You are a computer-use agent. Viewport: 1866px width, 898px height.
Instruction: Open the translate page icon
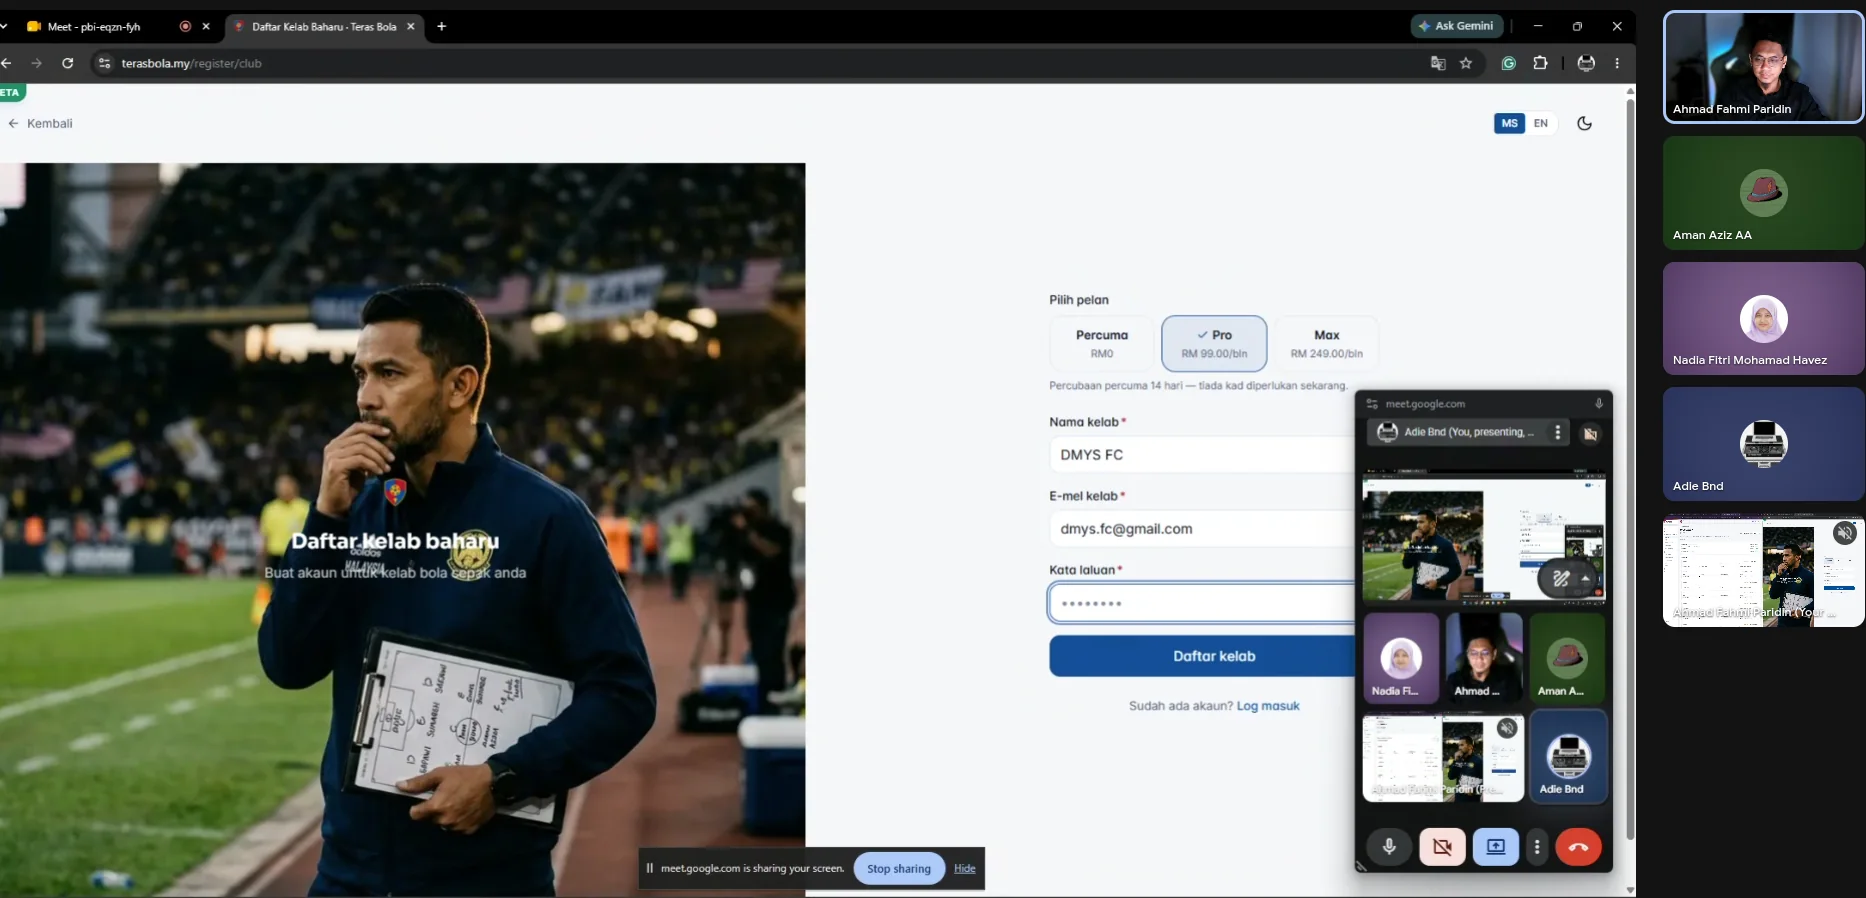pos(1438,63)
